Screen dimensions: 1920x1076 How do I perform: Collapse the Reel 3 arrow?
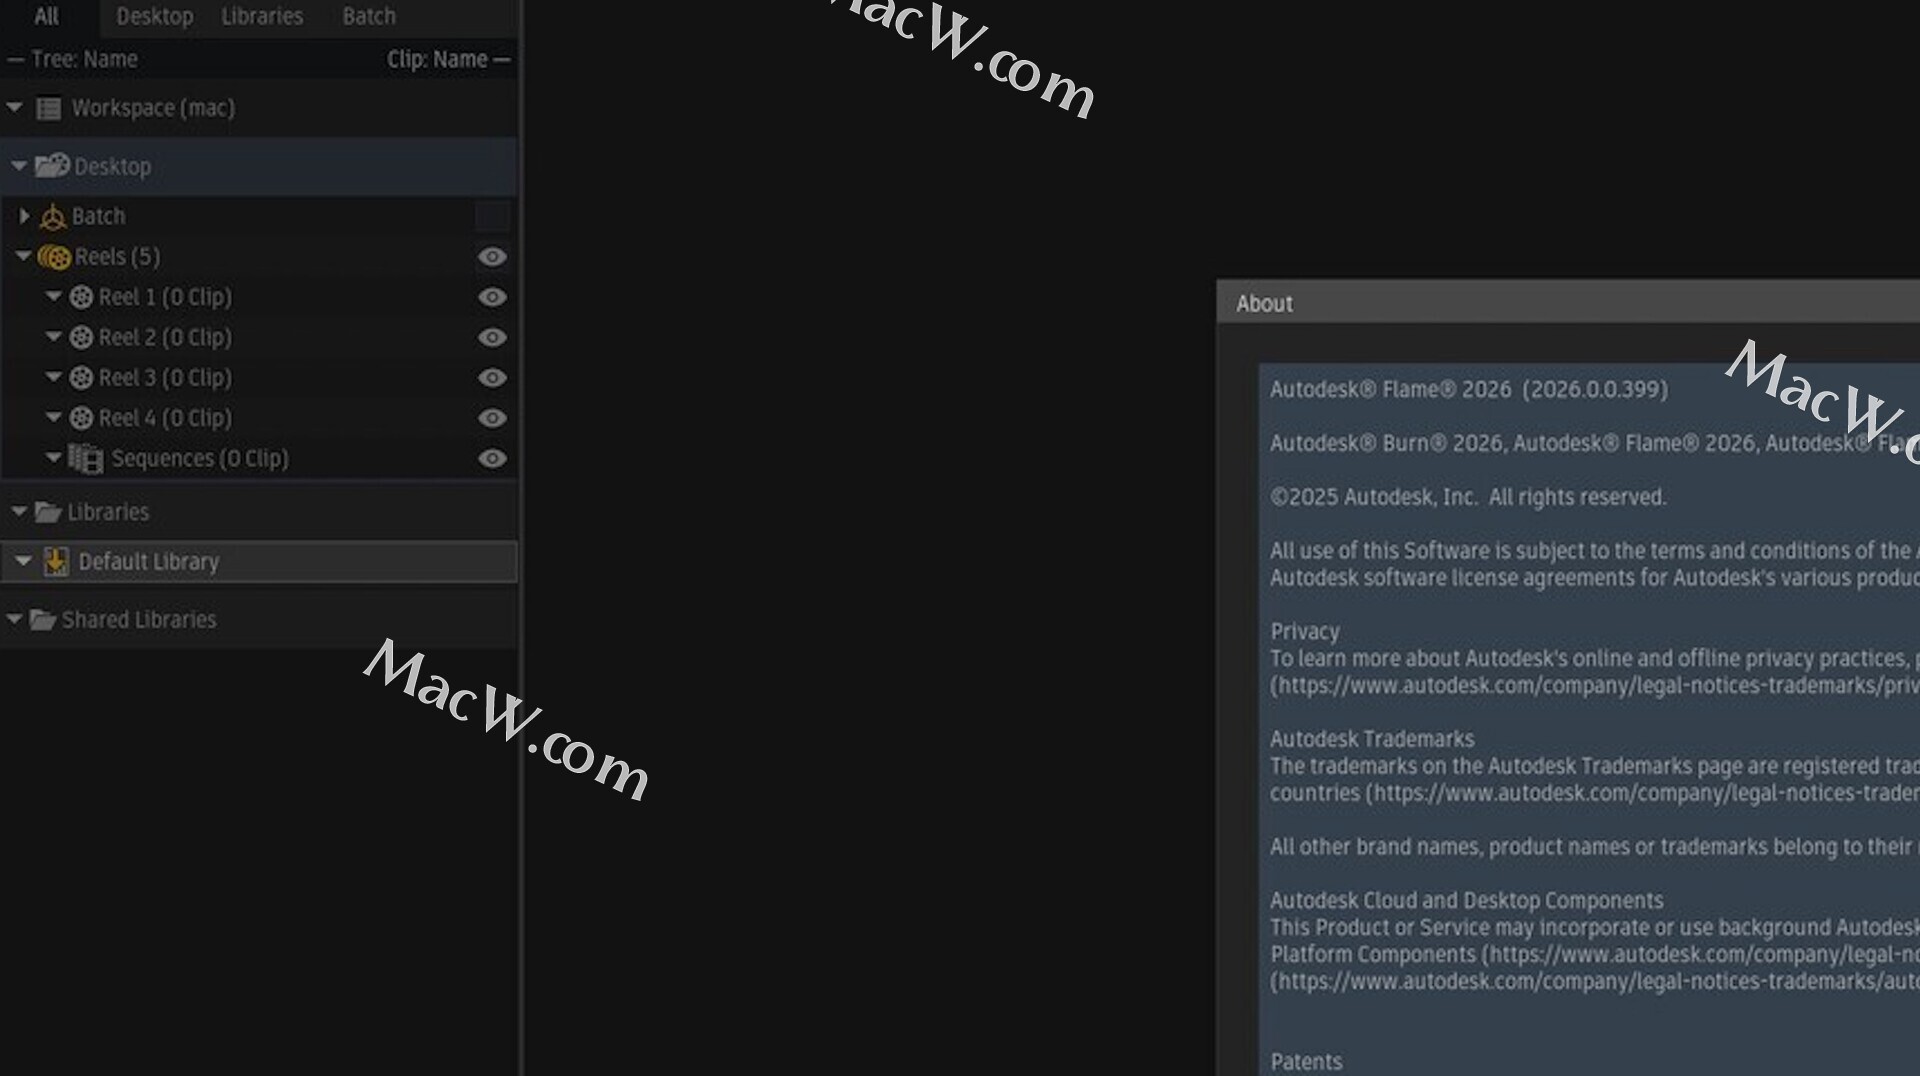click(x=54, y=377)
